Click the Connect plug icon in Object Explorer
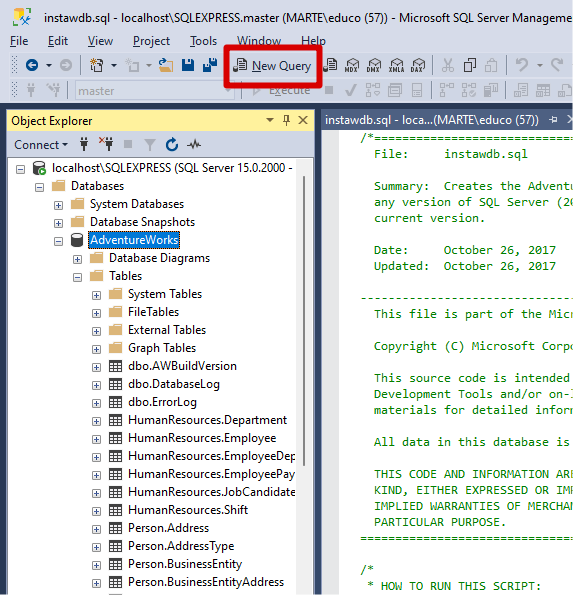Screen dimensions: 573x595 point(84,144)
